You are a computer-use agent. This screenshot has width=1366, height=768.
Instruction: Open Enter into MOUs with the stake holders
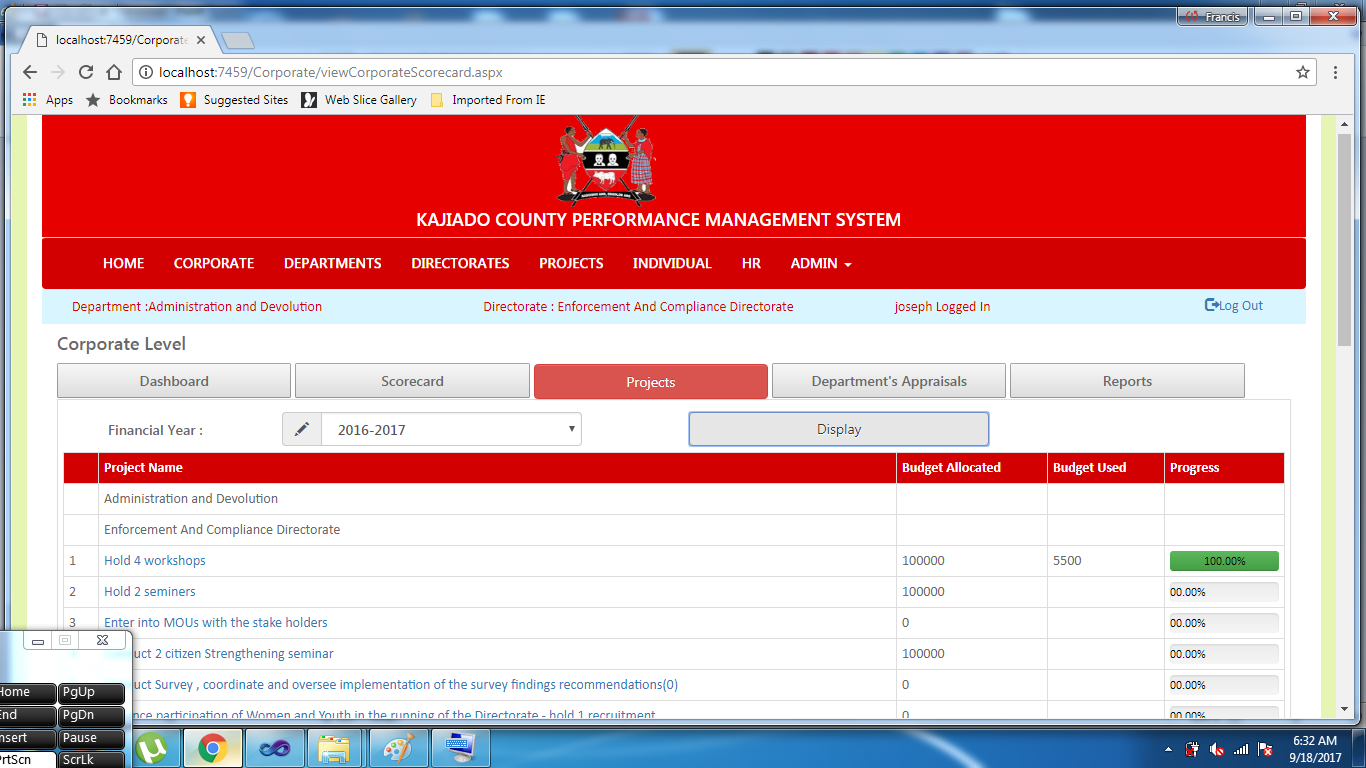[x=216, y=623]
